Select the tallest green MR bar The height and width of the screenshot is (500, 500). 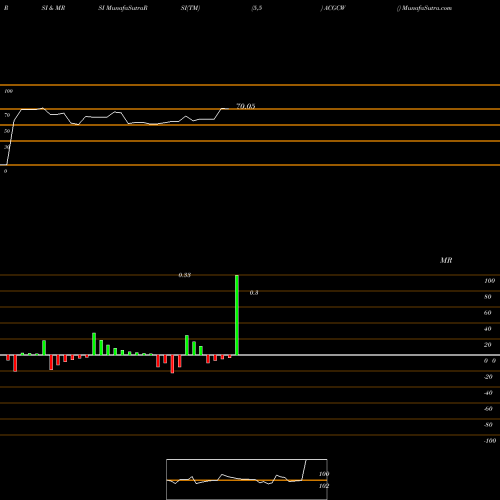pos(237,315)
